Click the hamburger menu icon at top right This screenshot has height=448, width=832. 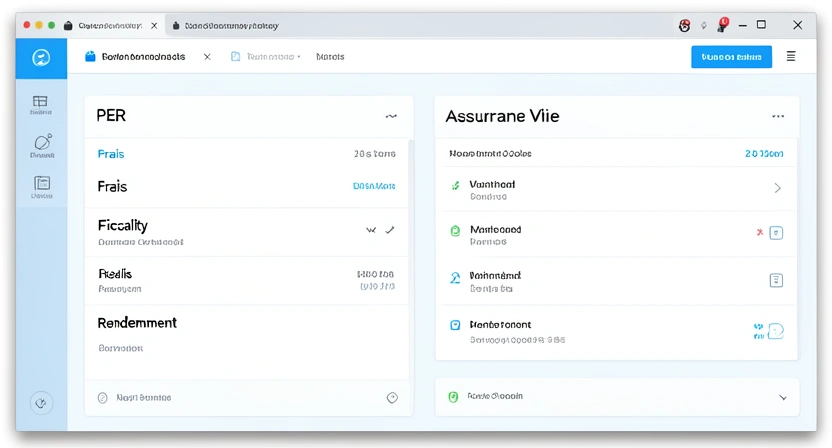(x=791, y=57)
